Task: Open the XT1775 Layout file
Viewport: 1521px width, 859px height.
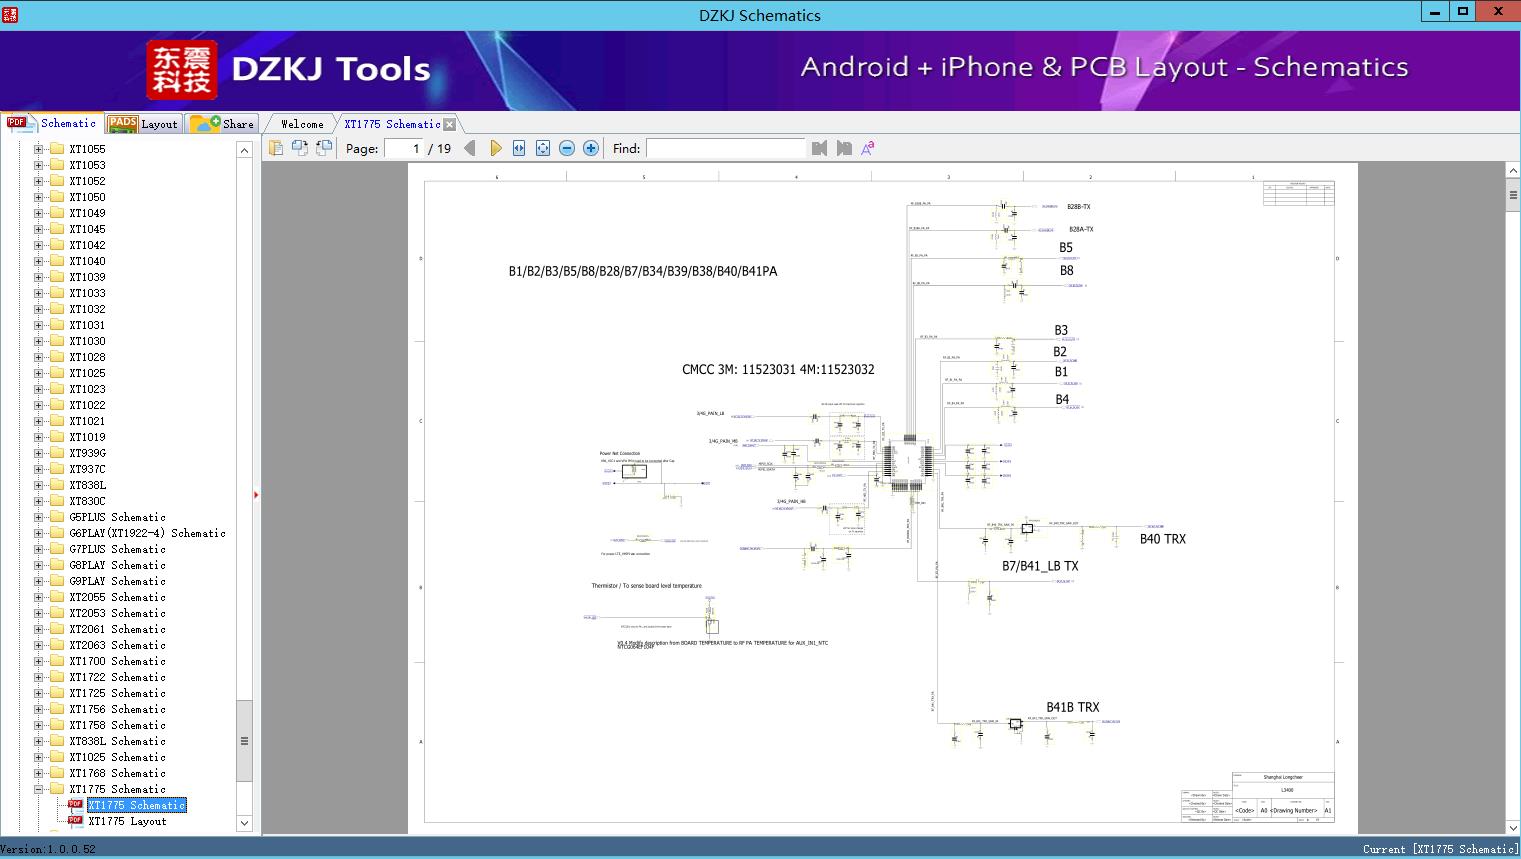Action: (x=127, y=821)
